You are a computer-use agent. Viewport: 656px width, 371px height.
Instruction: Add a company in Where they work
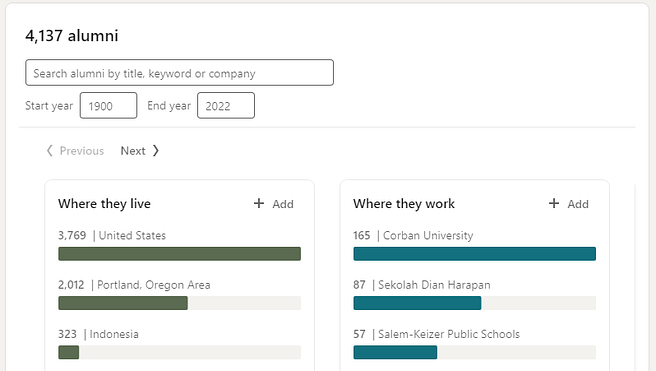(x=569, y=204)
